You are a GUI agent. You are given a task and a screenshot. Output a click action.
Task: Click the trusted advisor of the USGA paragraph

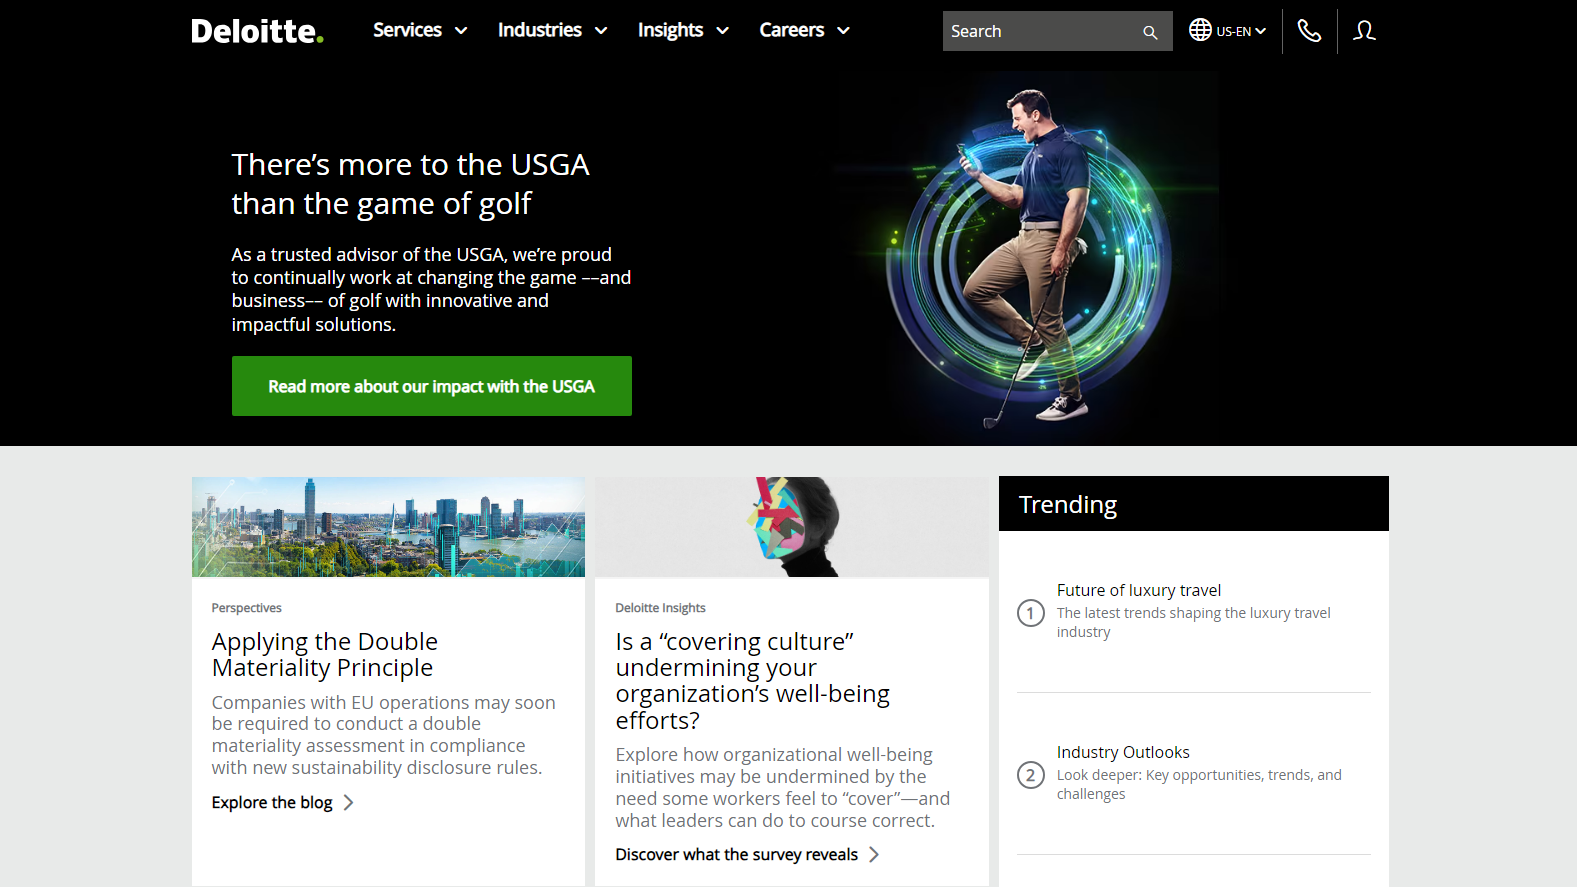pyautogui.click(x=431, y=289)
